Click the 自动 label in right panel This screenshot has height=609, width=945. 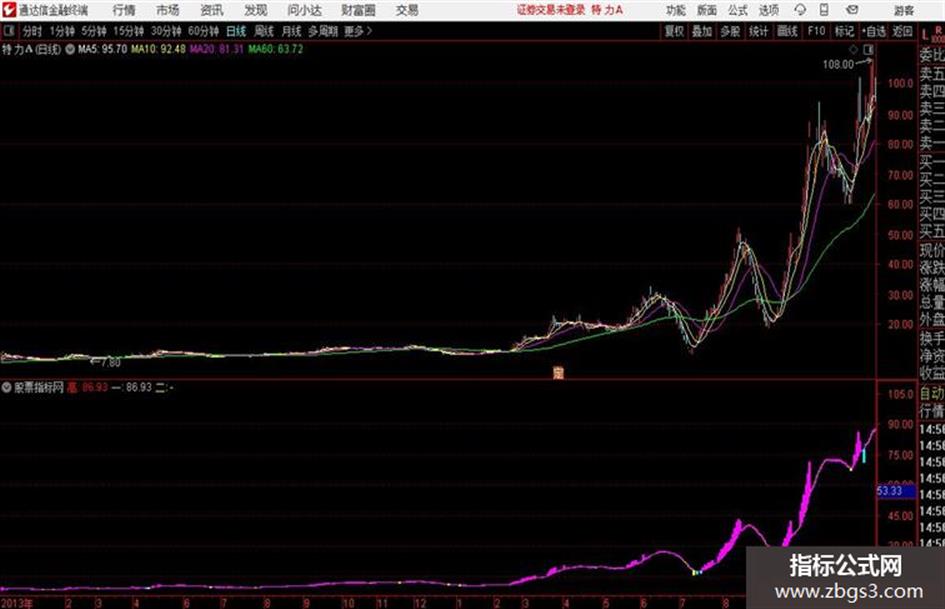point(932,394)
